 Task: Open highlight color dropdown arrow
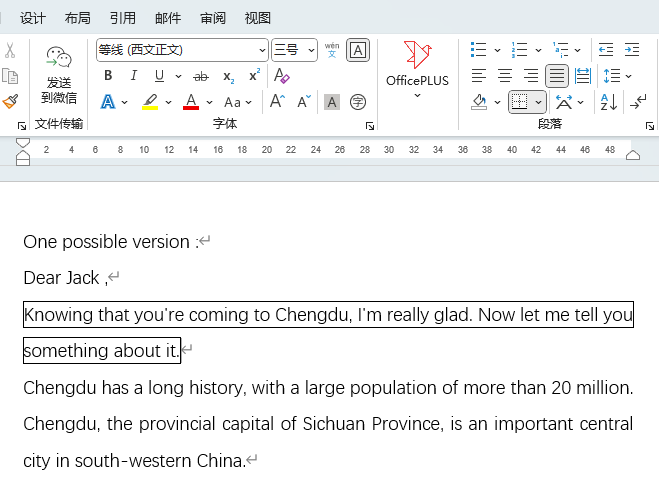point(169,102)
